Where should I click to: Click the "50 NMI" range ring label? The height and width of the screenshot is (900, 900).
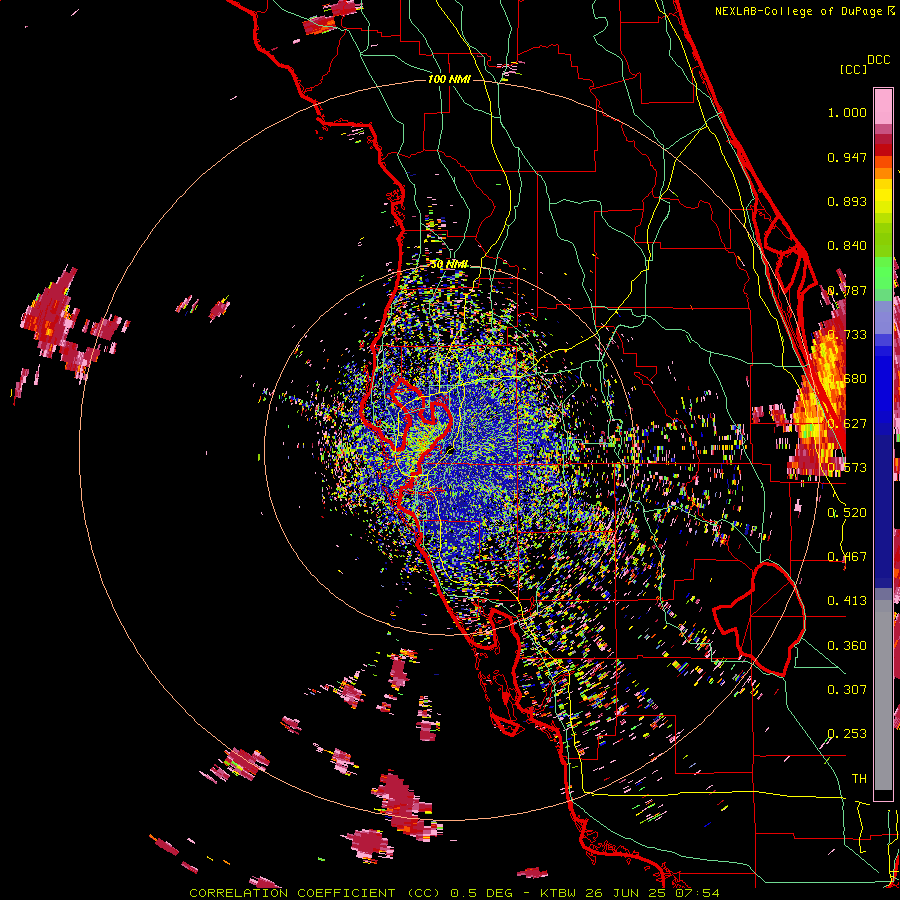(x=449, y=264)
